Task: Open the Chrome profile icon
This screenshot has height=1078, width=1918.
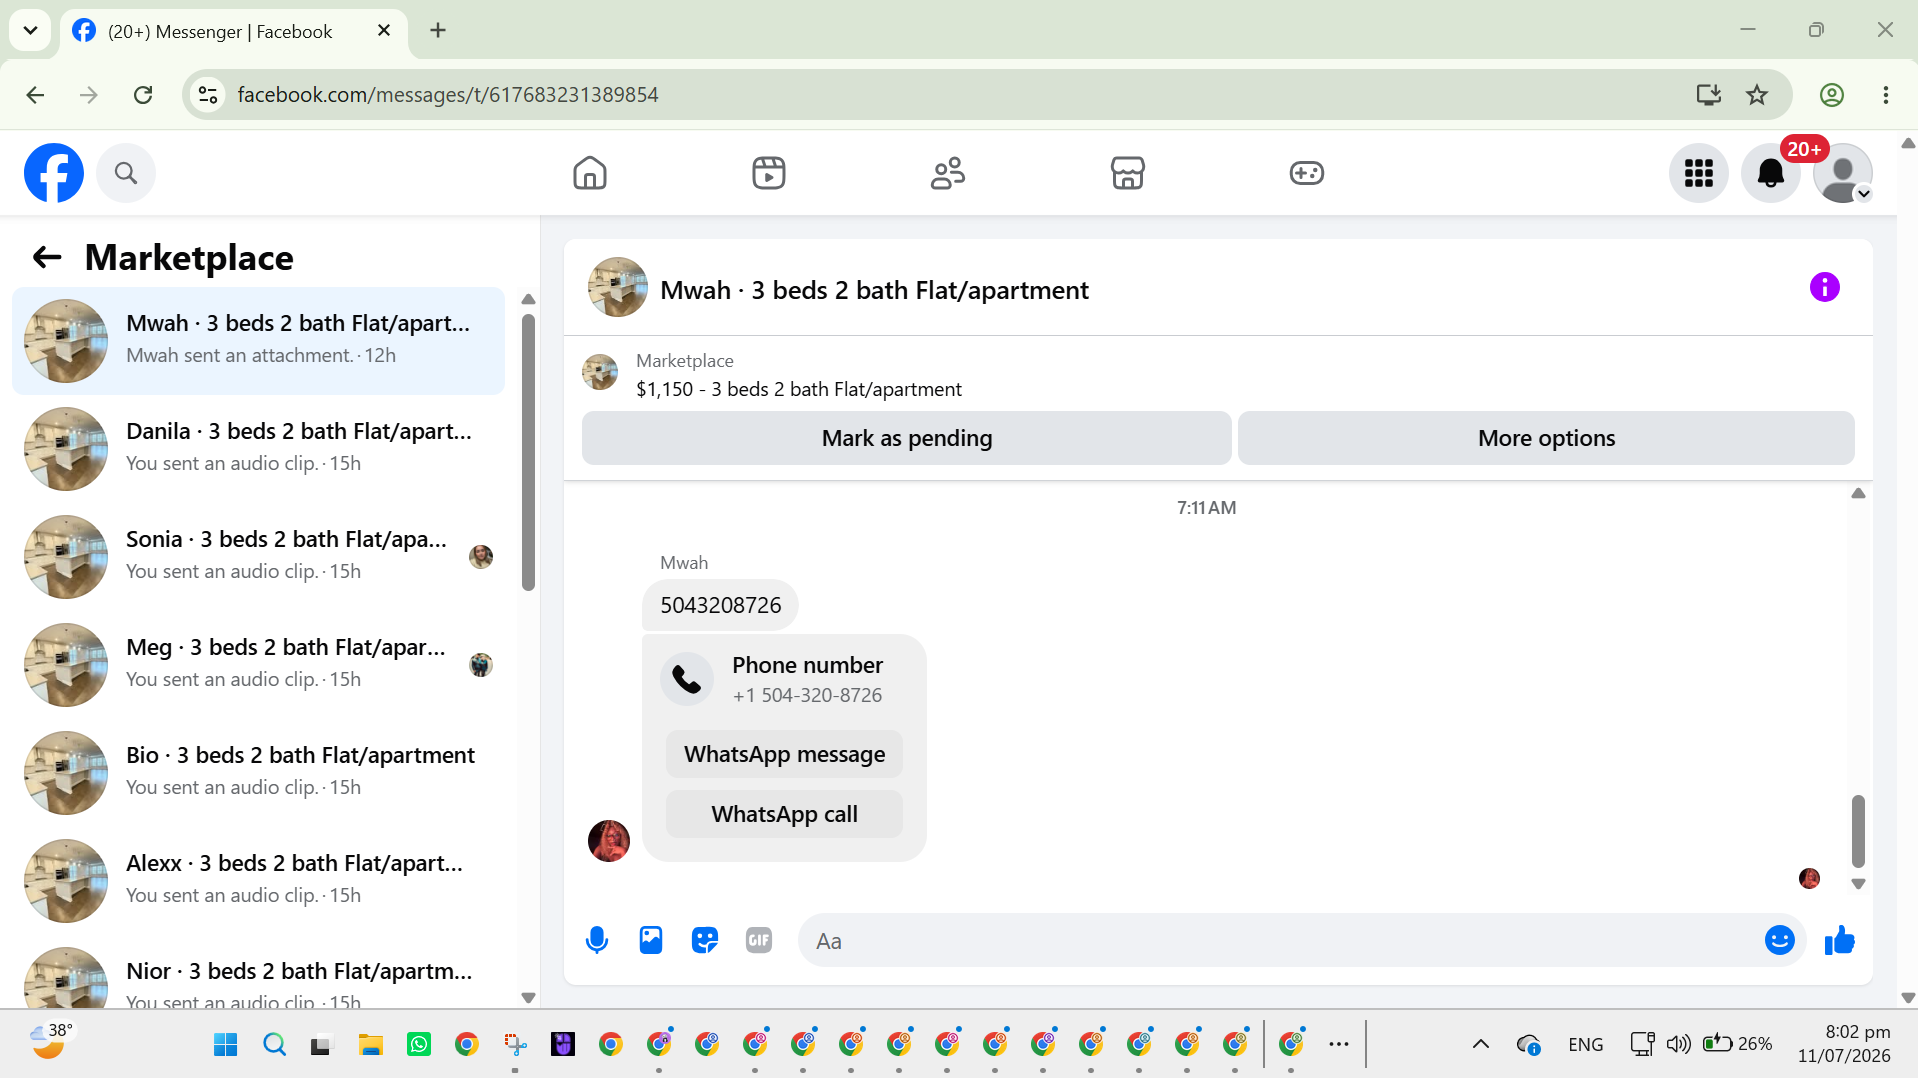Action: click(1832, 95)
